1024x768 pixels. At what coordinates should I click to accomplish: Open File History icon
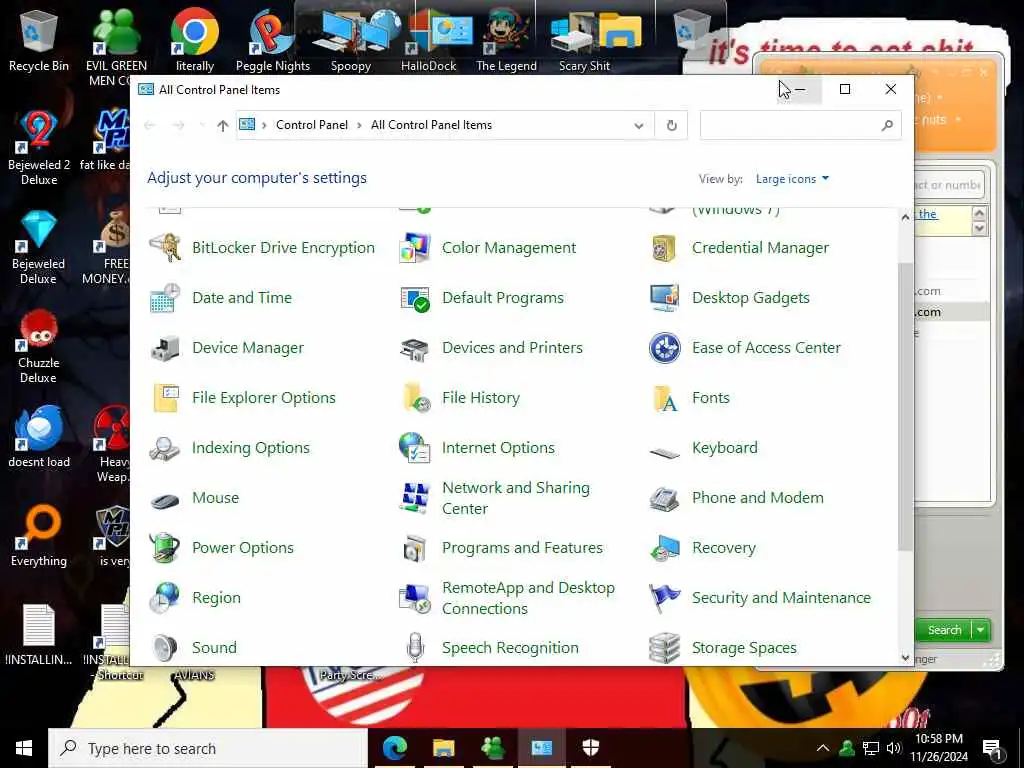(x=415, y=398)
